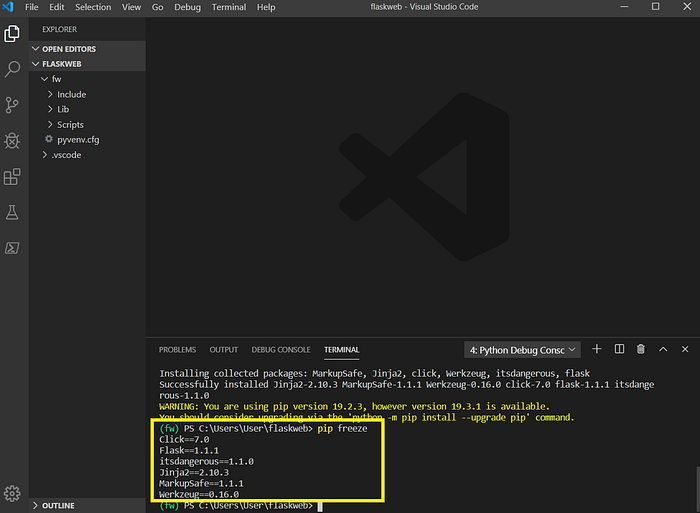Maximize the panel with up chevron
The height and width of the screenshot is (513, 700).
663,349
